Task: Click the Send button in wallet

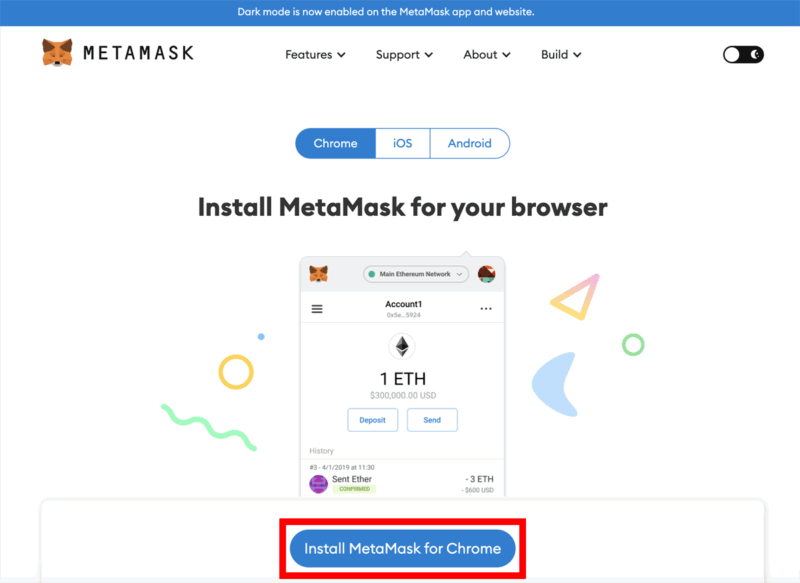Action: click(x=432, y=420)
